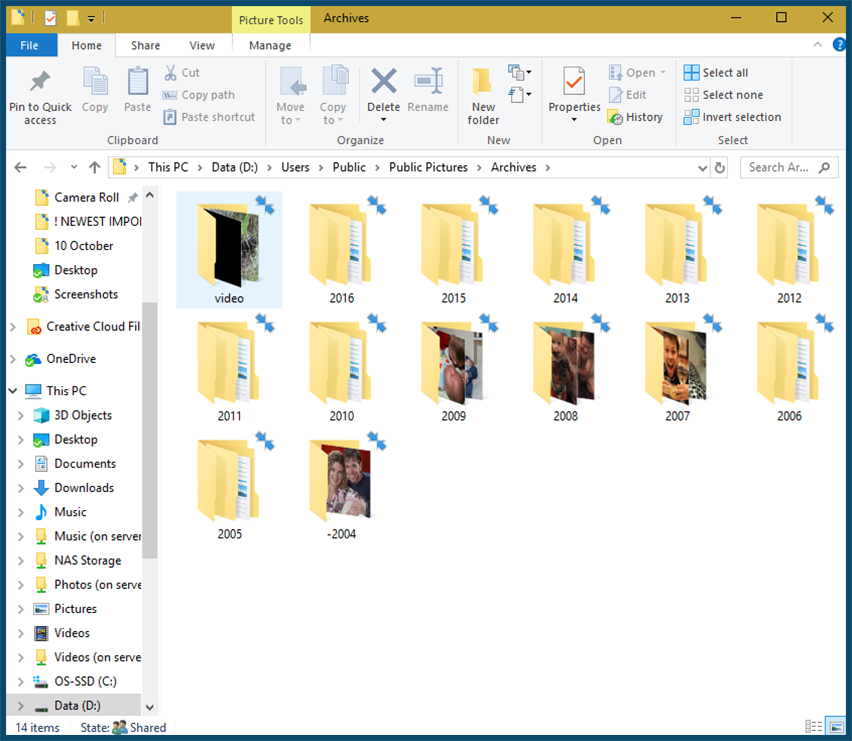Screen dimensions: 852x741
Task: Click Edit in the Open group
Action: 628,95
